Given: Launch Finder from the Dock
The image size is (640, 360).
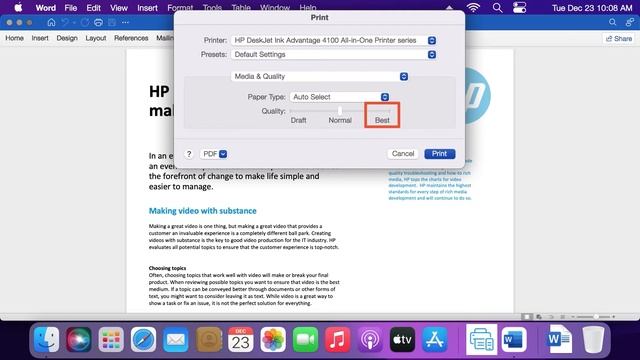Looking at the screenshot, I should pos(46,339).
